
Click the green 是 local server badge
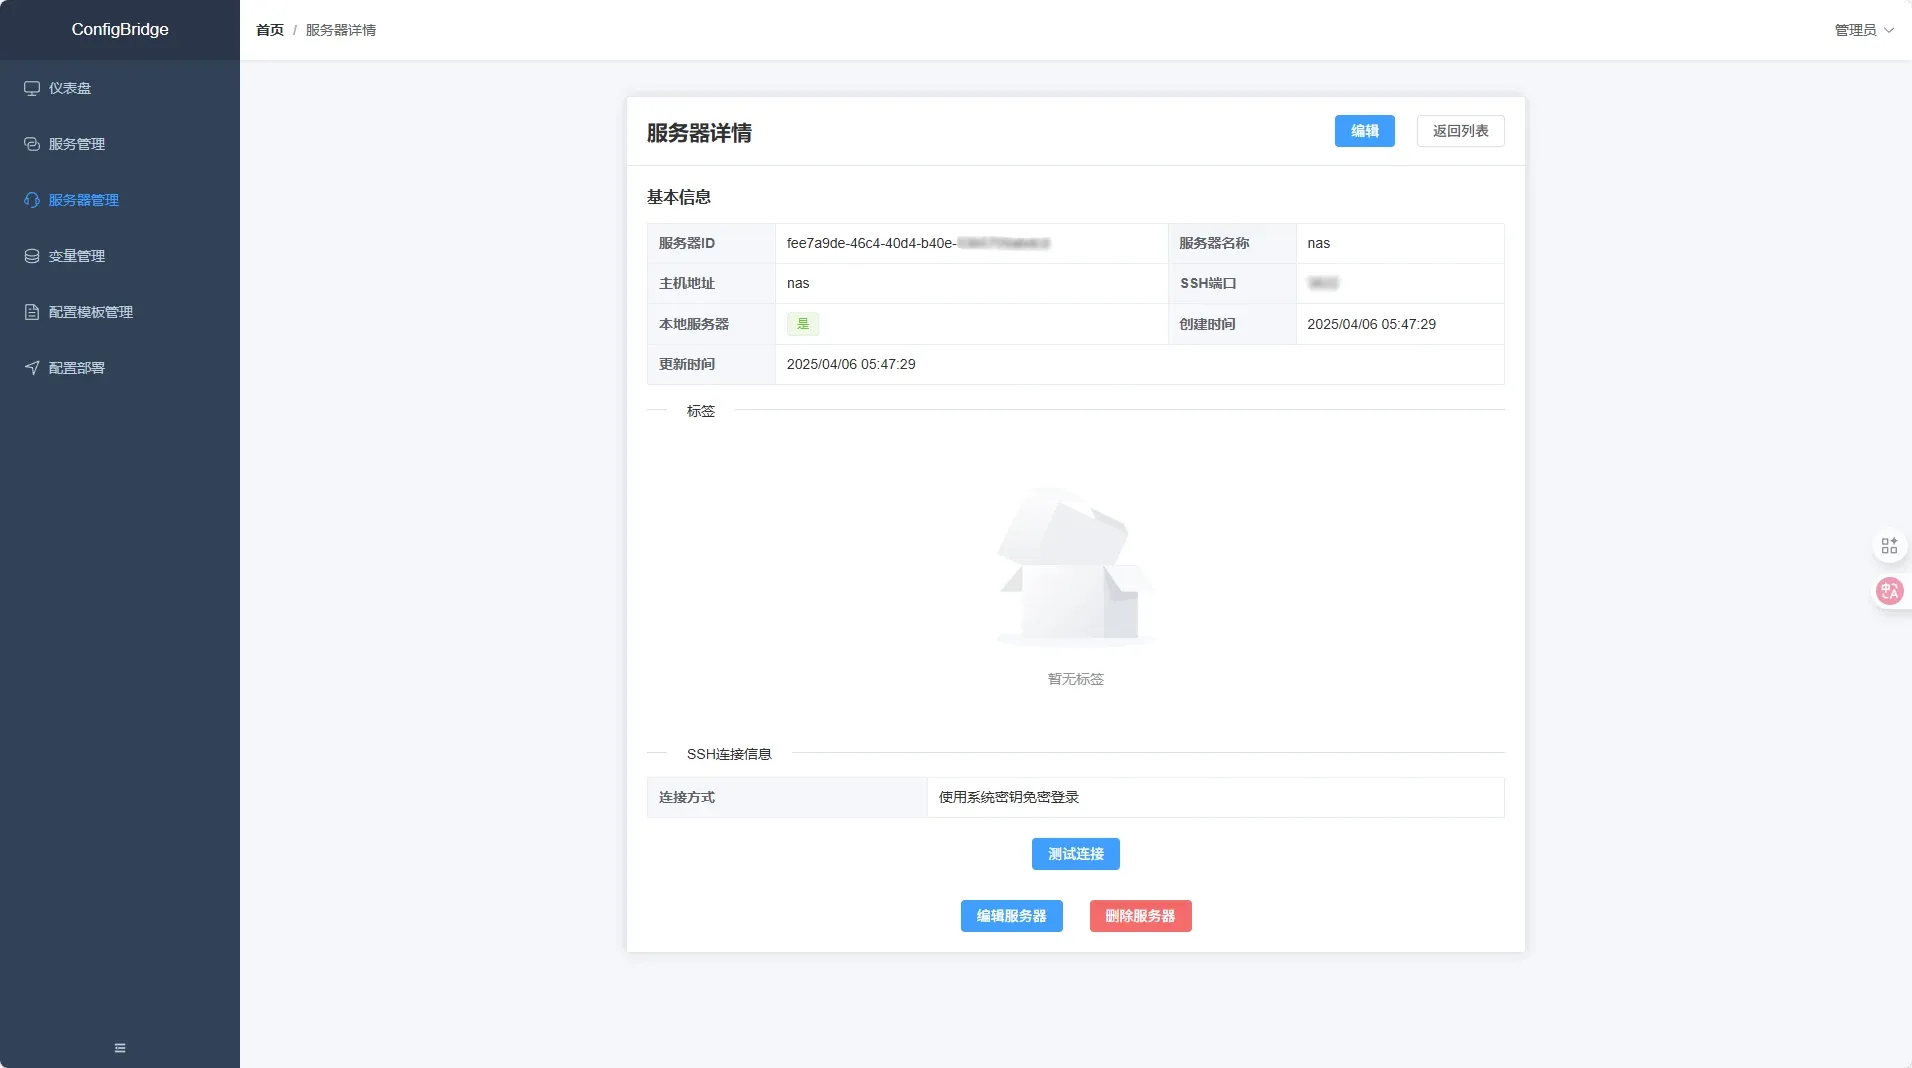[x=803, y=324]
